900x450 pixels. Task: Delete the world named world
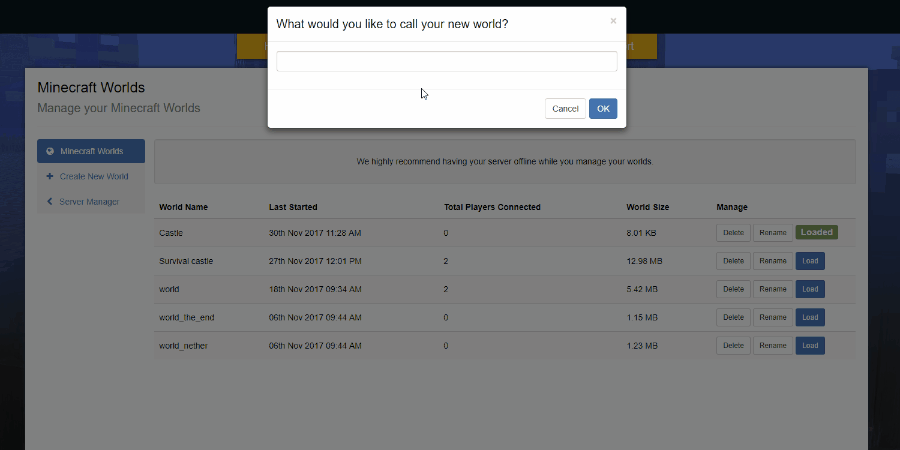(x=733, y=289)
